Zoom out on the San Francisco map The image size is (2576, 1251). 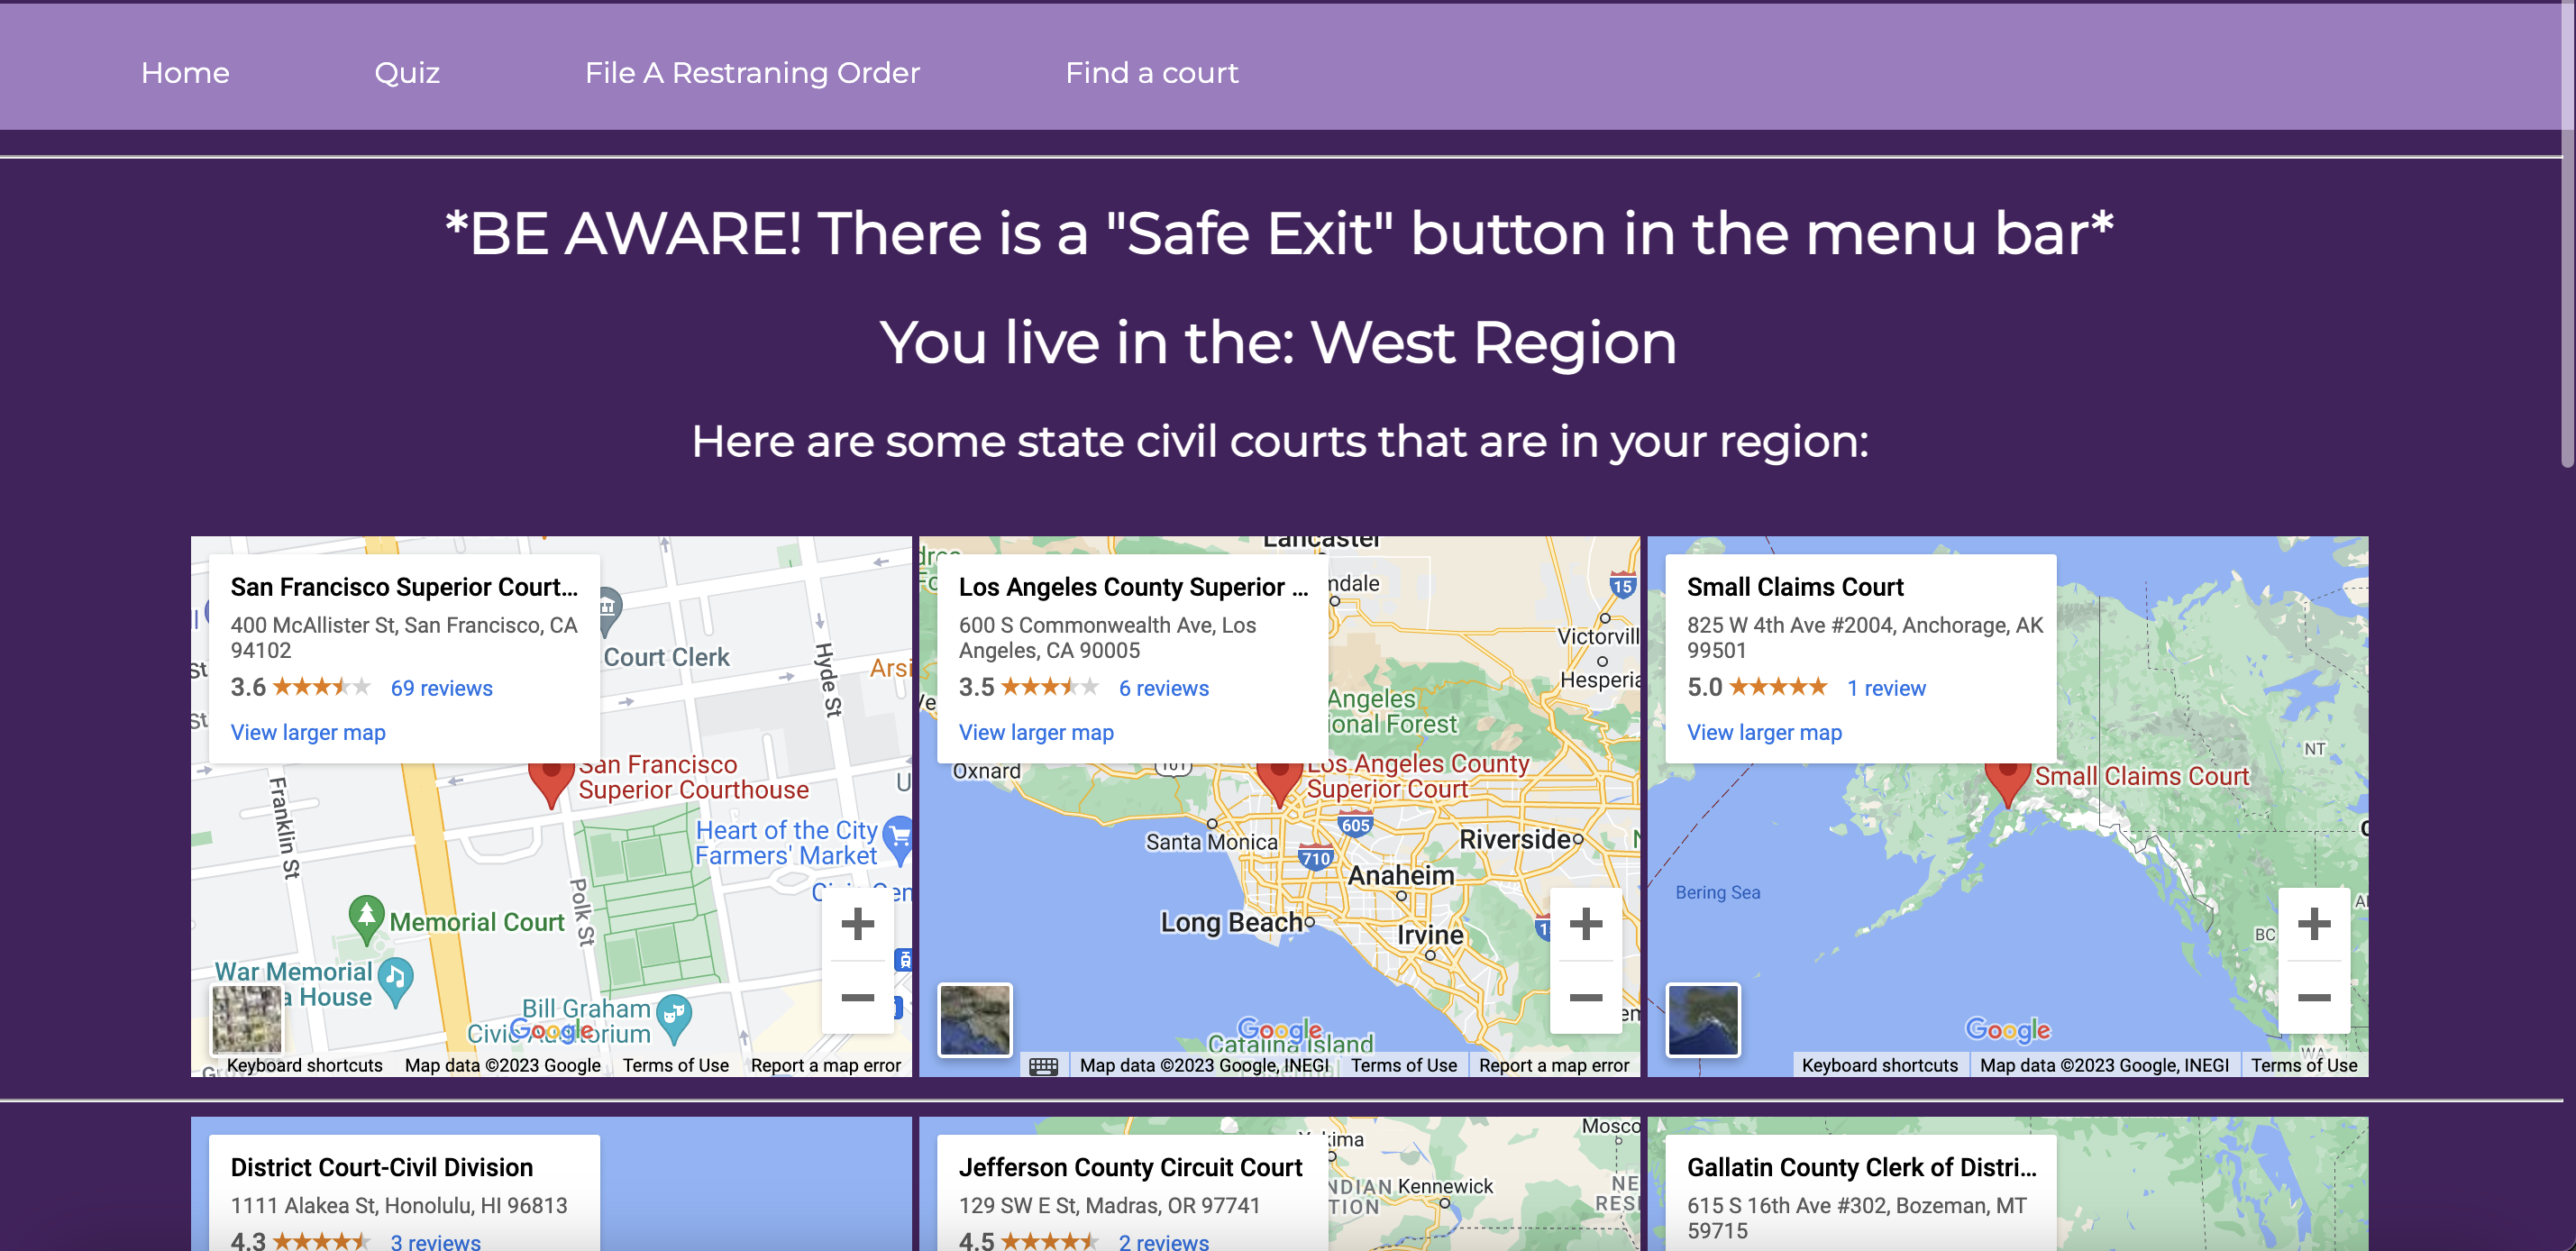point(857,997)
